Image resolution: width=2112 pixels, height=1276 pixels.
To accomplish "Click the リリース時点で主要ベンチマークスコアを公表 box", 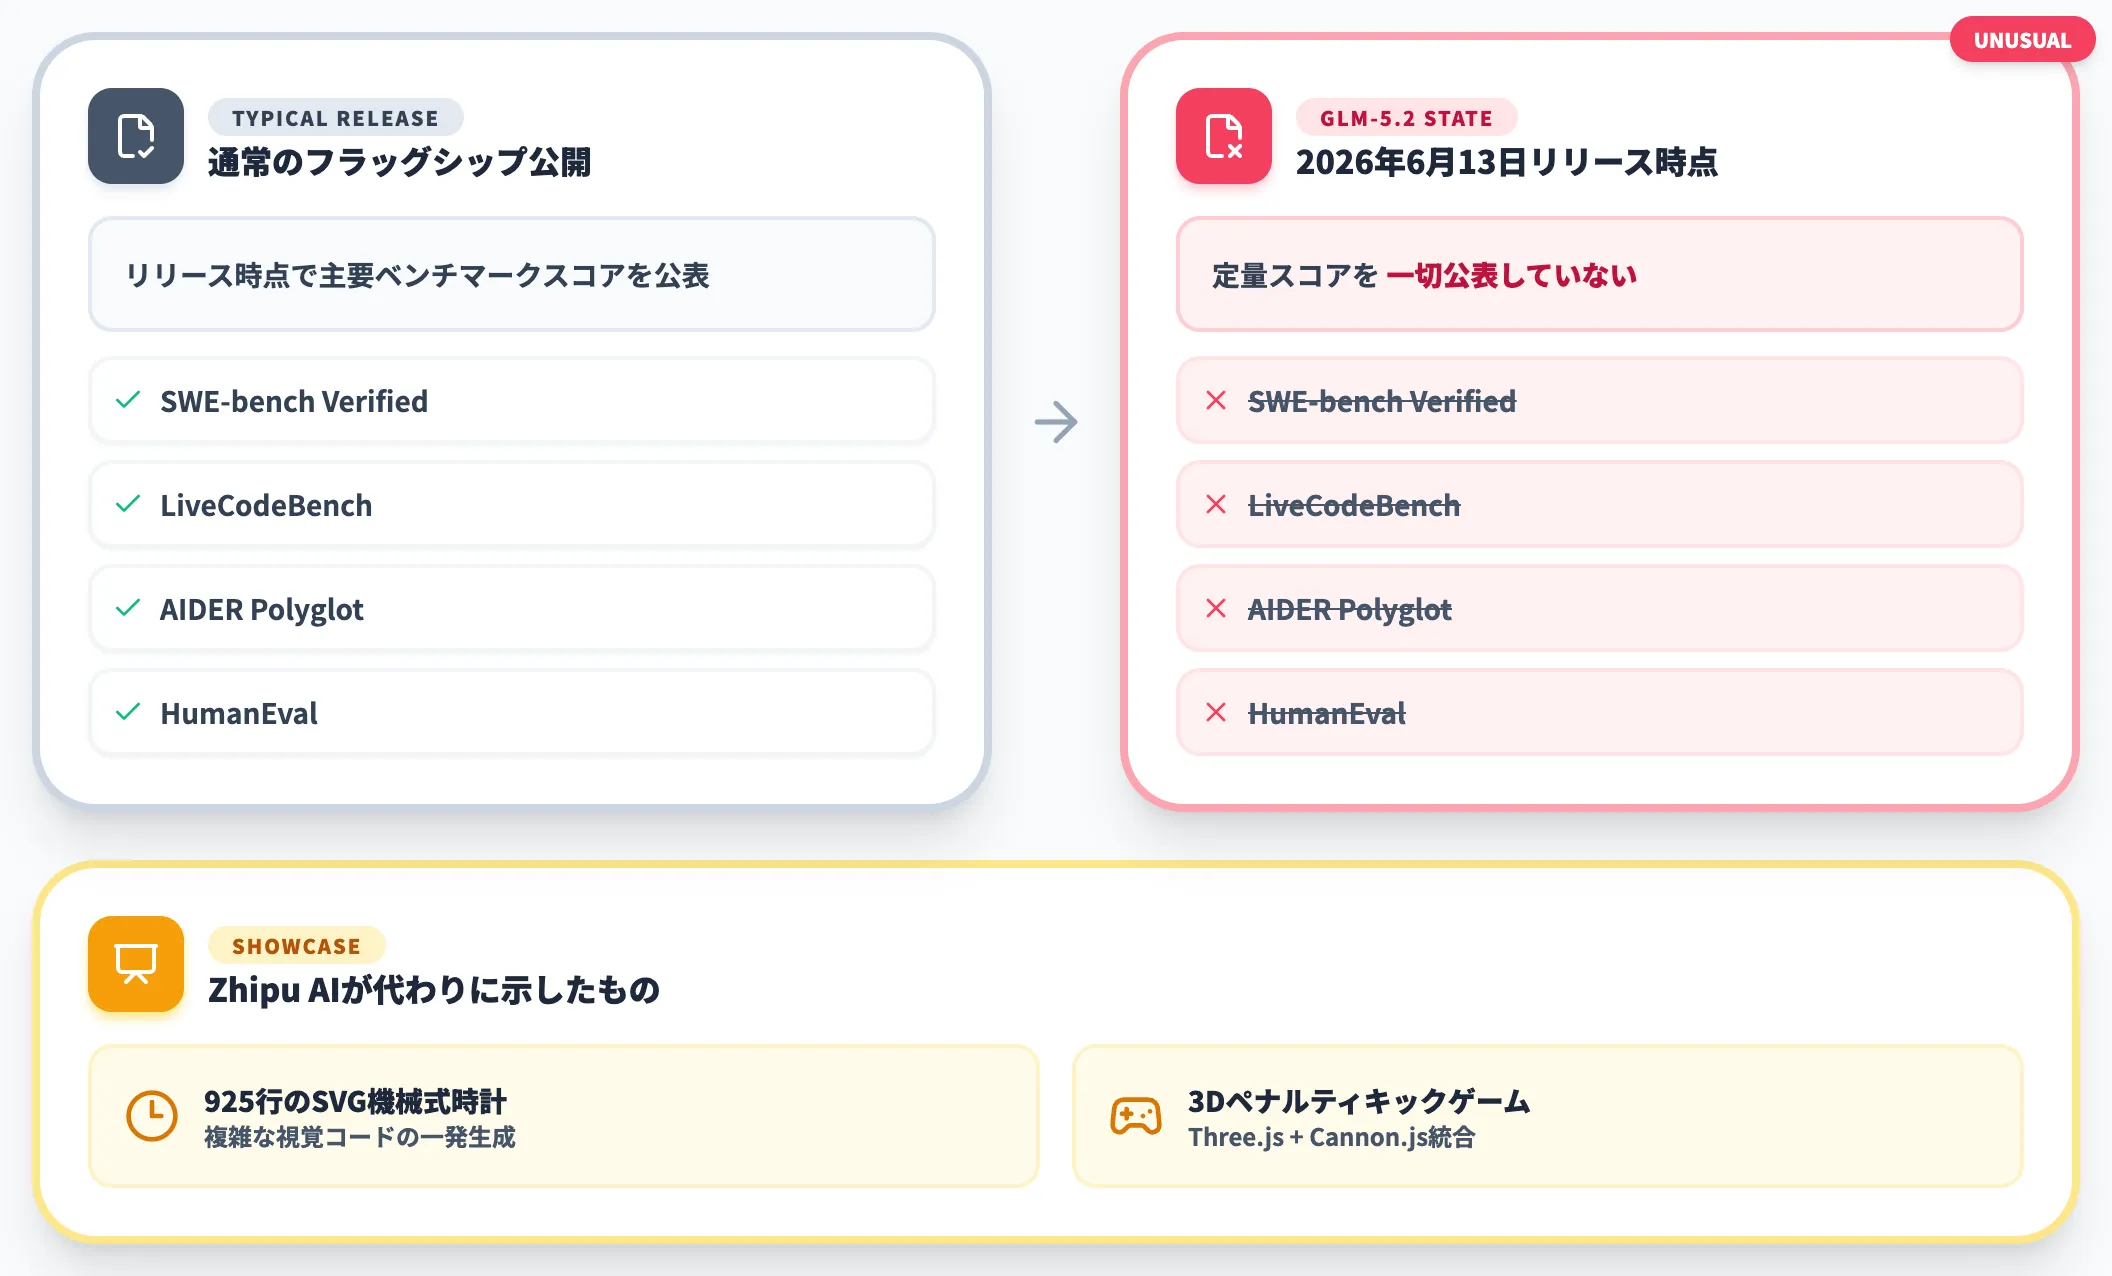I will [512, 274].
